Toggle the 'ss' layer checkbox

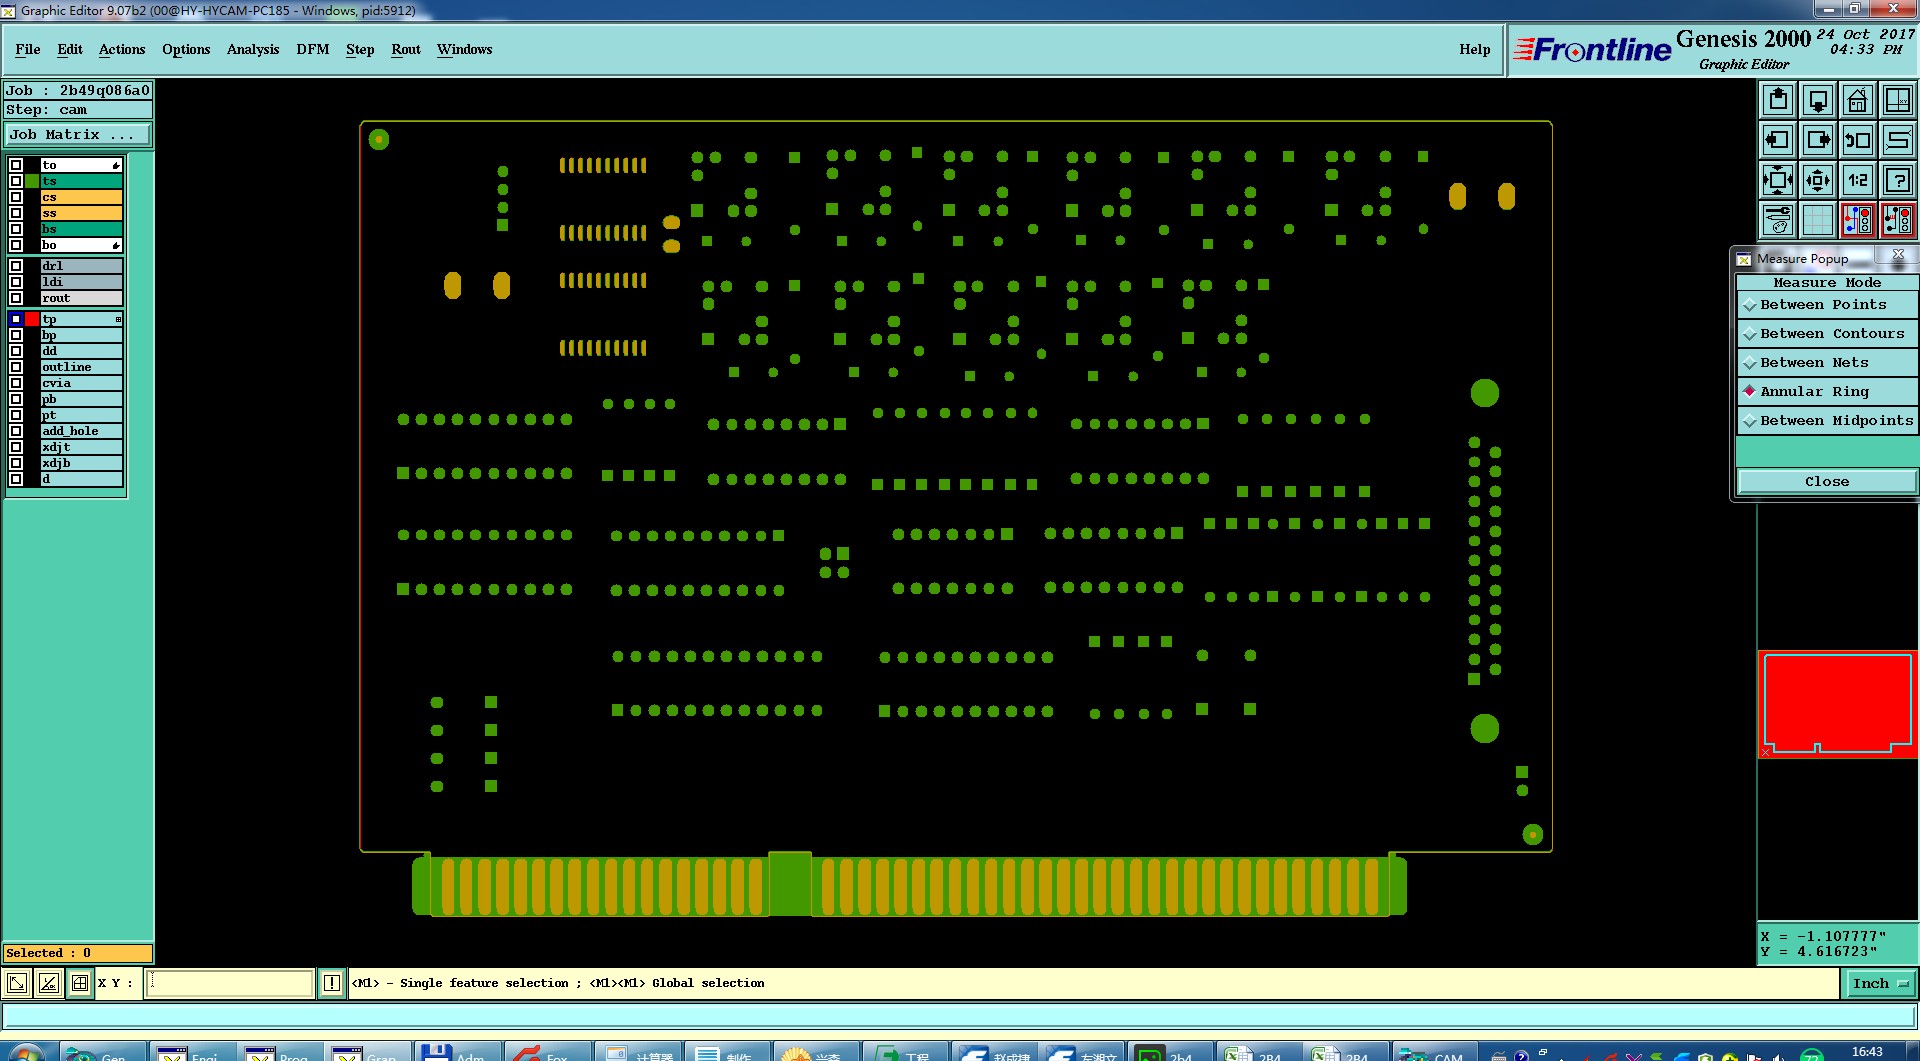coord(16,213)
